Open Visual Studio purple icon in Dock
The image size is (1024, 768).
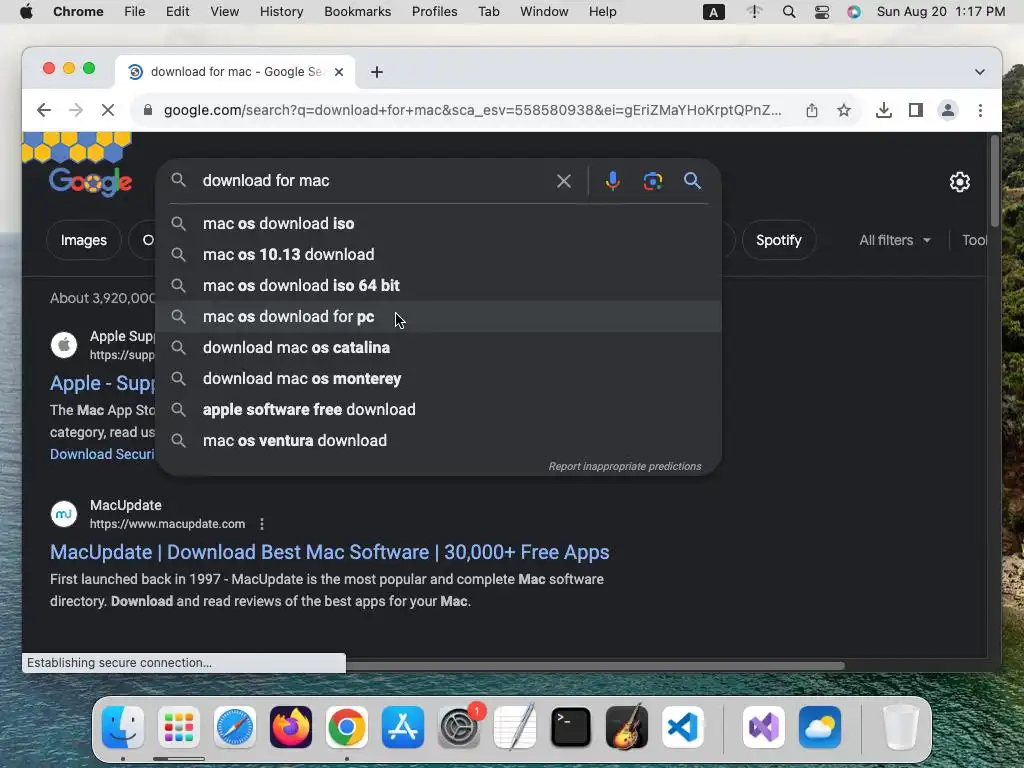pyautogui.click(x=764, y=727)
